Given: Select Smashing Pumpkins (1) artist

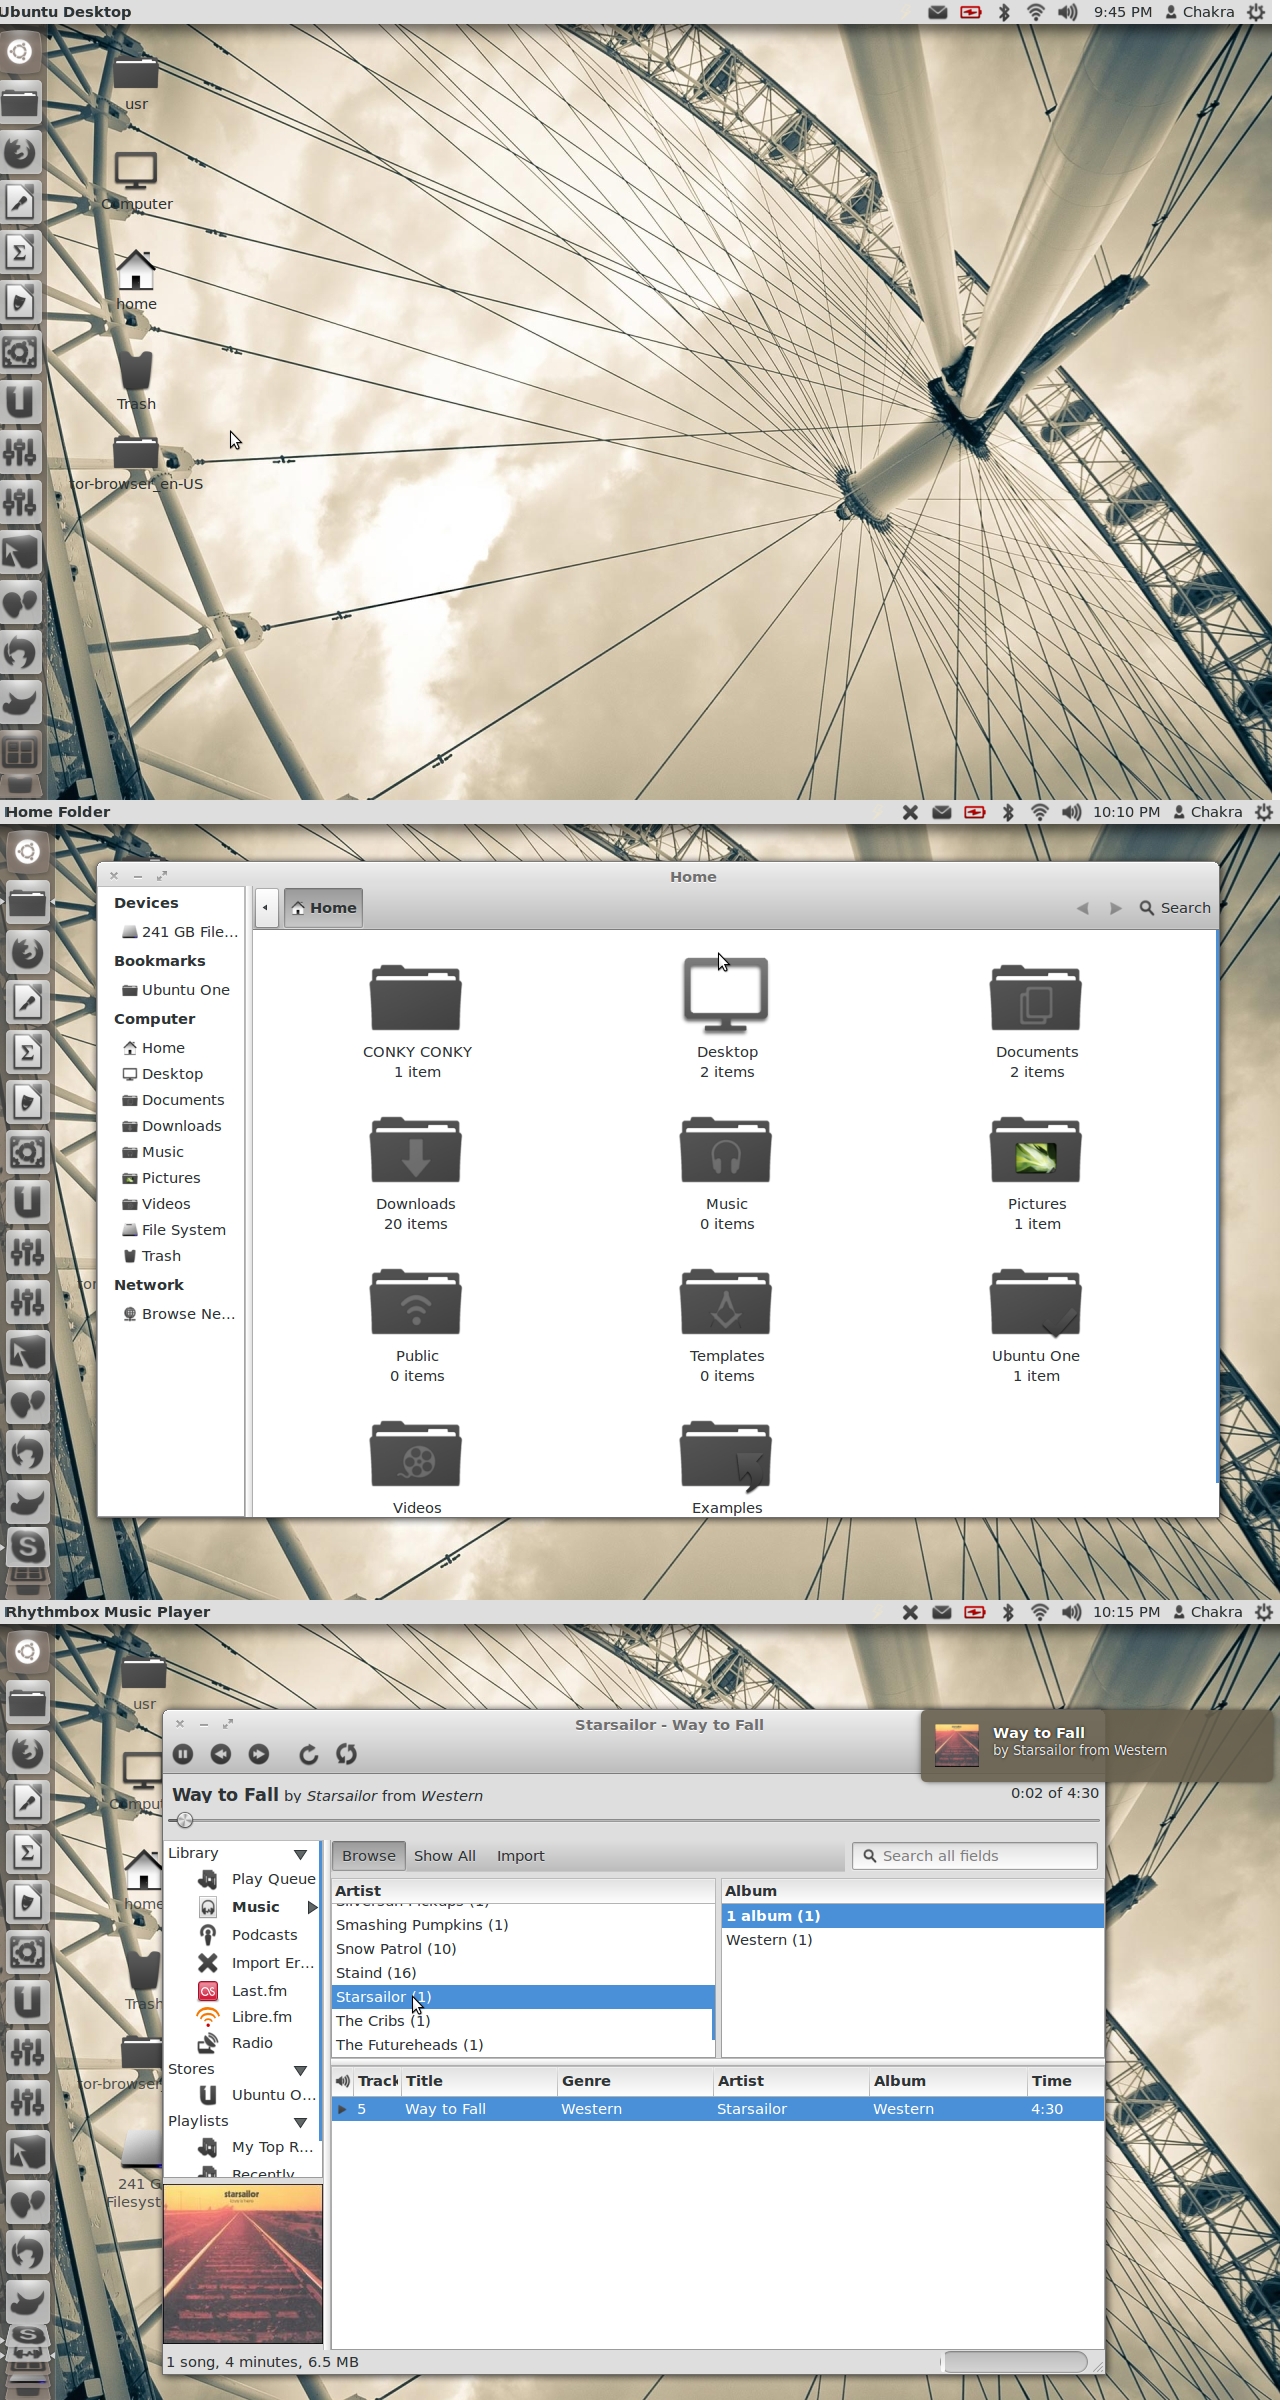Looking at the screenshot, I should [522, 1925].
